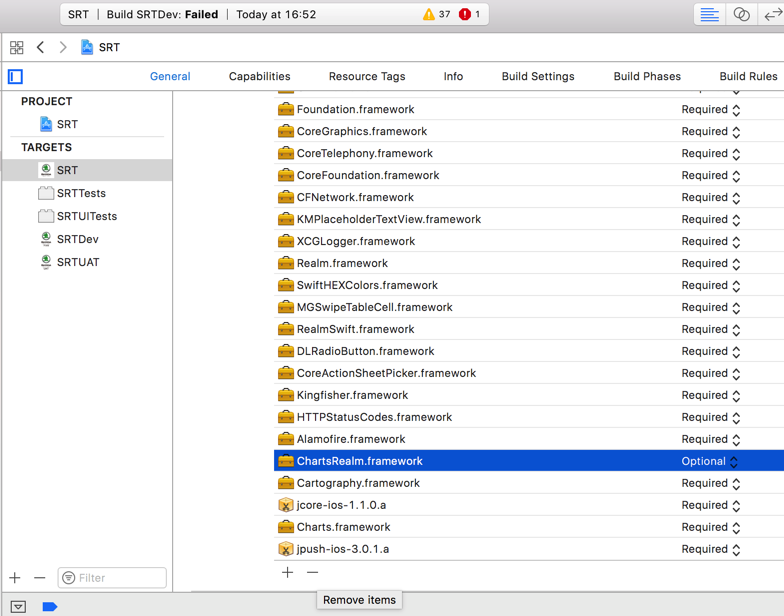This screenshot has height=616, width=784.
Task: Switch to the General tab
Action: click(170, 76)
